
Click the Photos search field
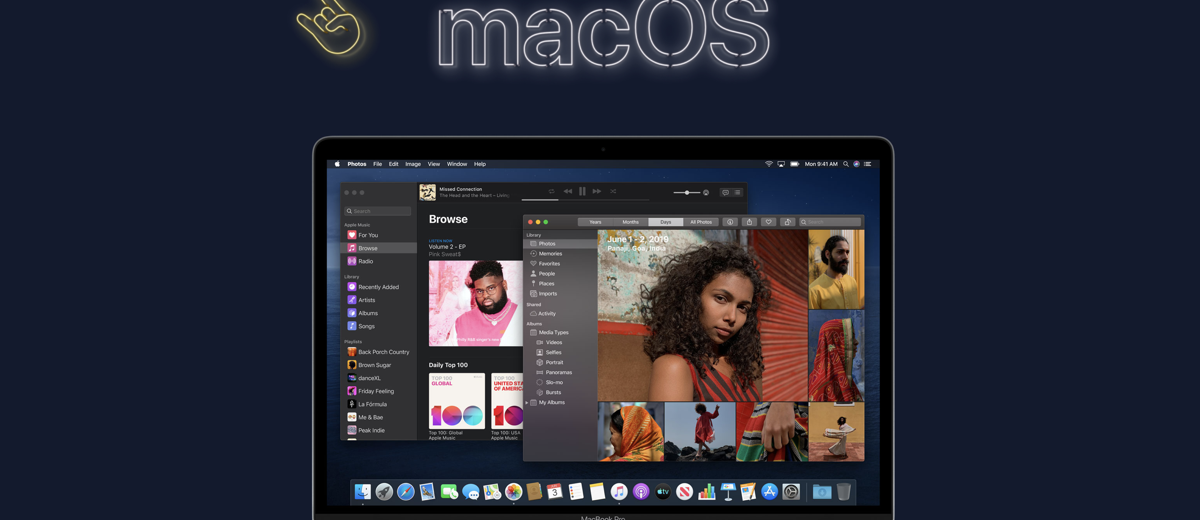(x=830, y=222)
